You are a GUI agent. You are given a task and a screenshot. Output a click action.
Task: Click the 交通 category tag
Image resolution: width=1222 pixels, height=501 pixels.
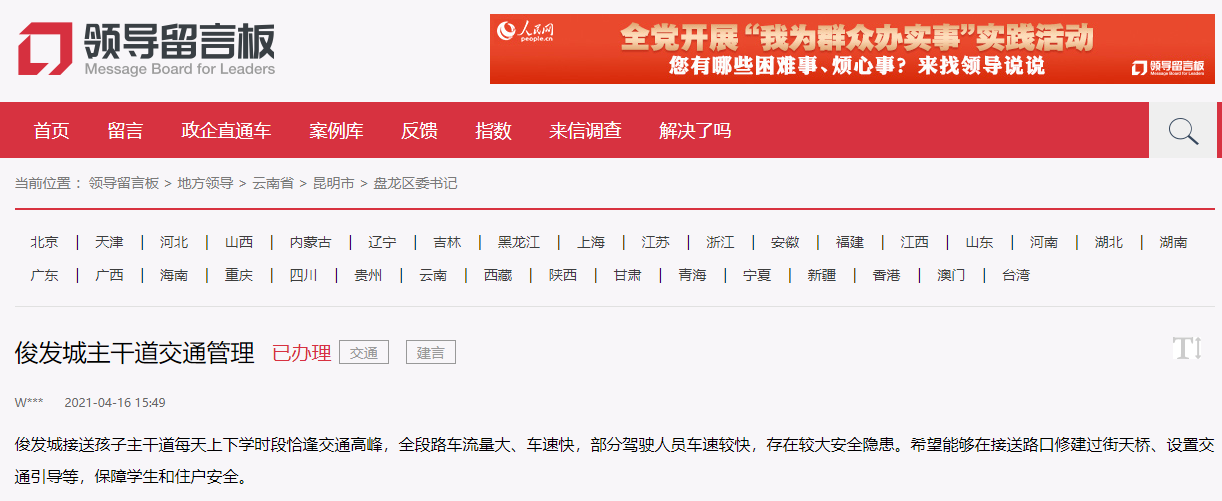tap(364, 352)
